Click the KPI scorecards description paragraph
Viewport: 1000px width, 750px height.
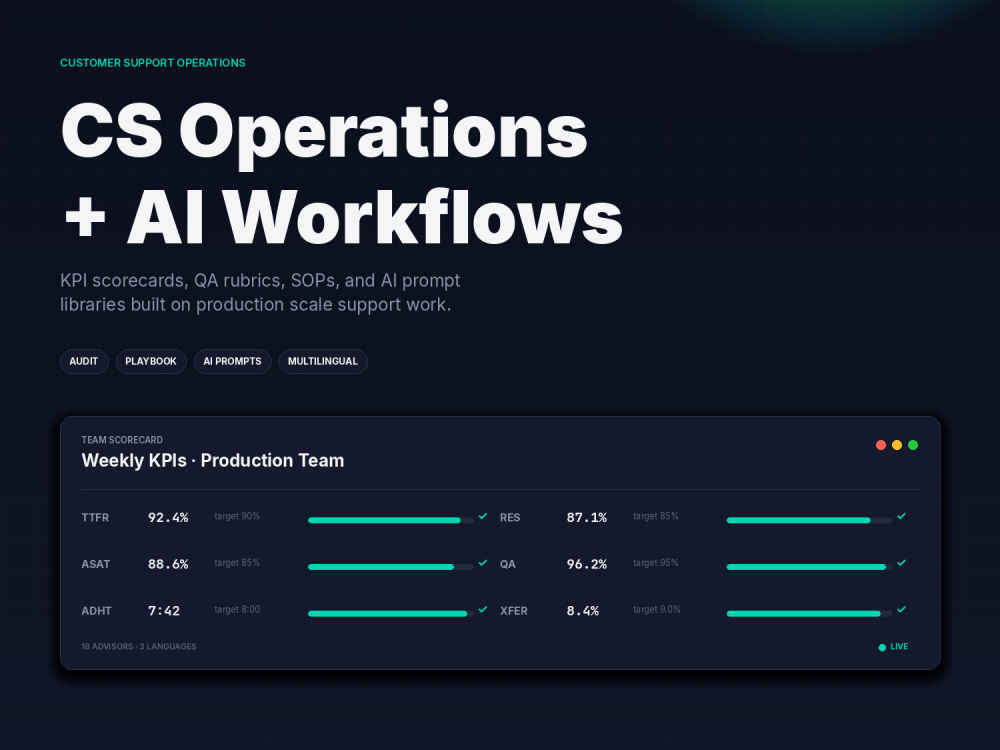pos(260,292)
